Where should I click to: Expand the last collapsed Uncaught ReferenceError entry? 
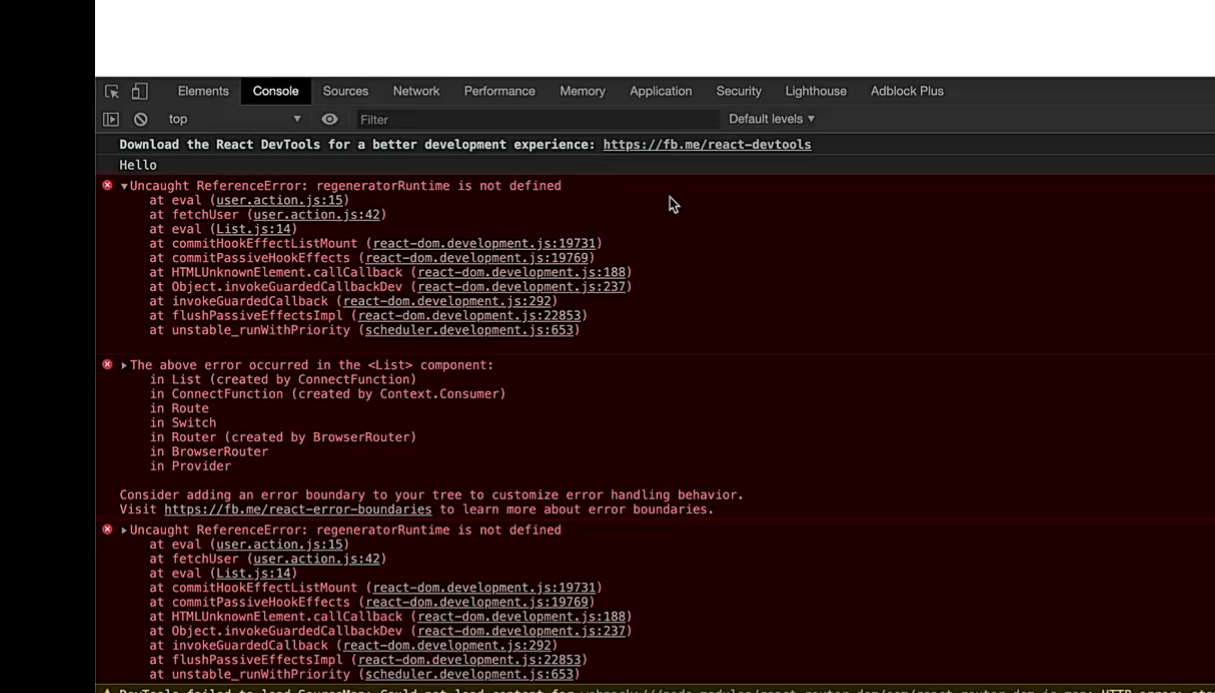pos(124,530)
